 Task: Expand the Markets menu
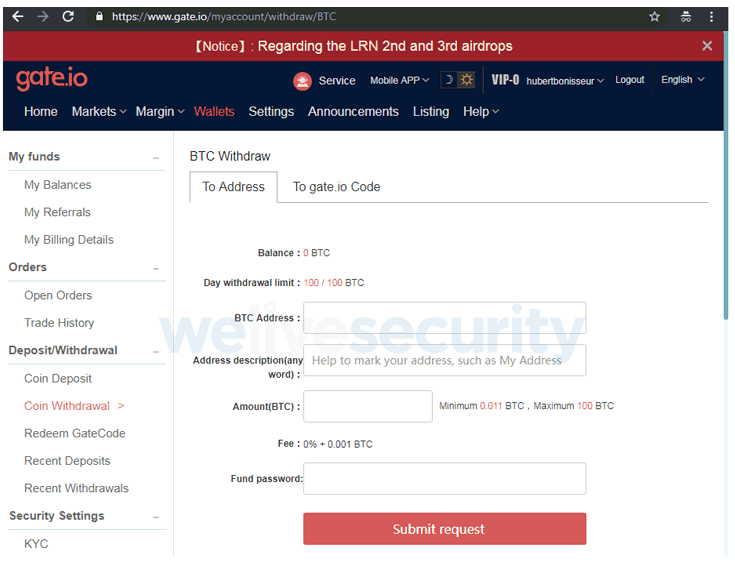coord(99,112)
